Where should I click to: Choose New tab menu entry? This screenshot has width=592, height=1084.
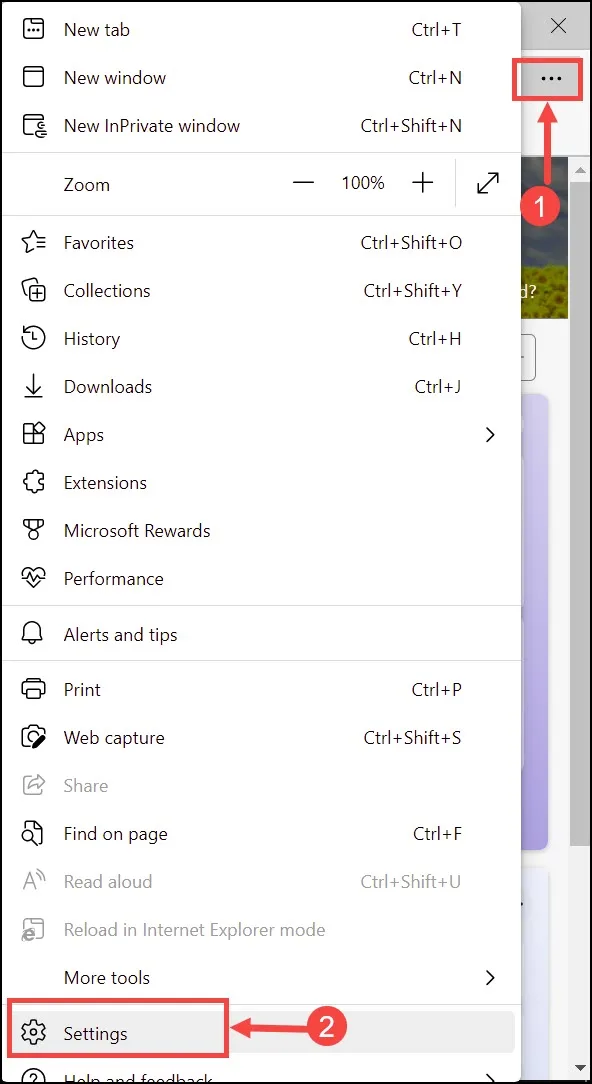(261, 30)
